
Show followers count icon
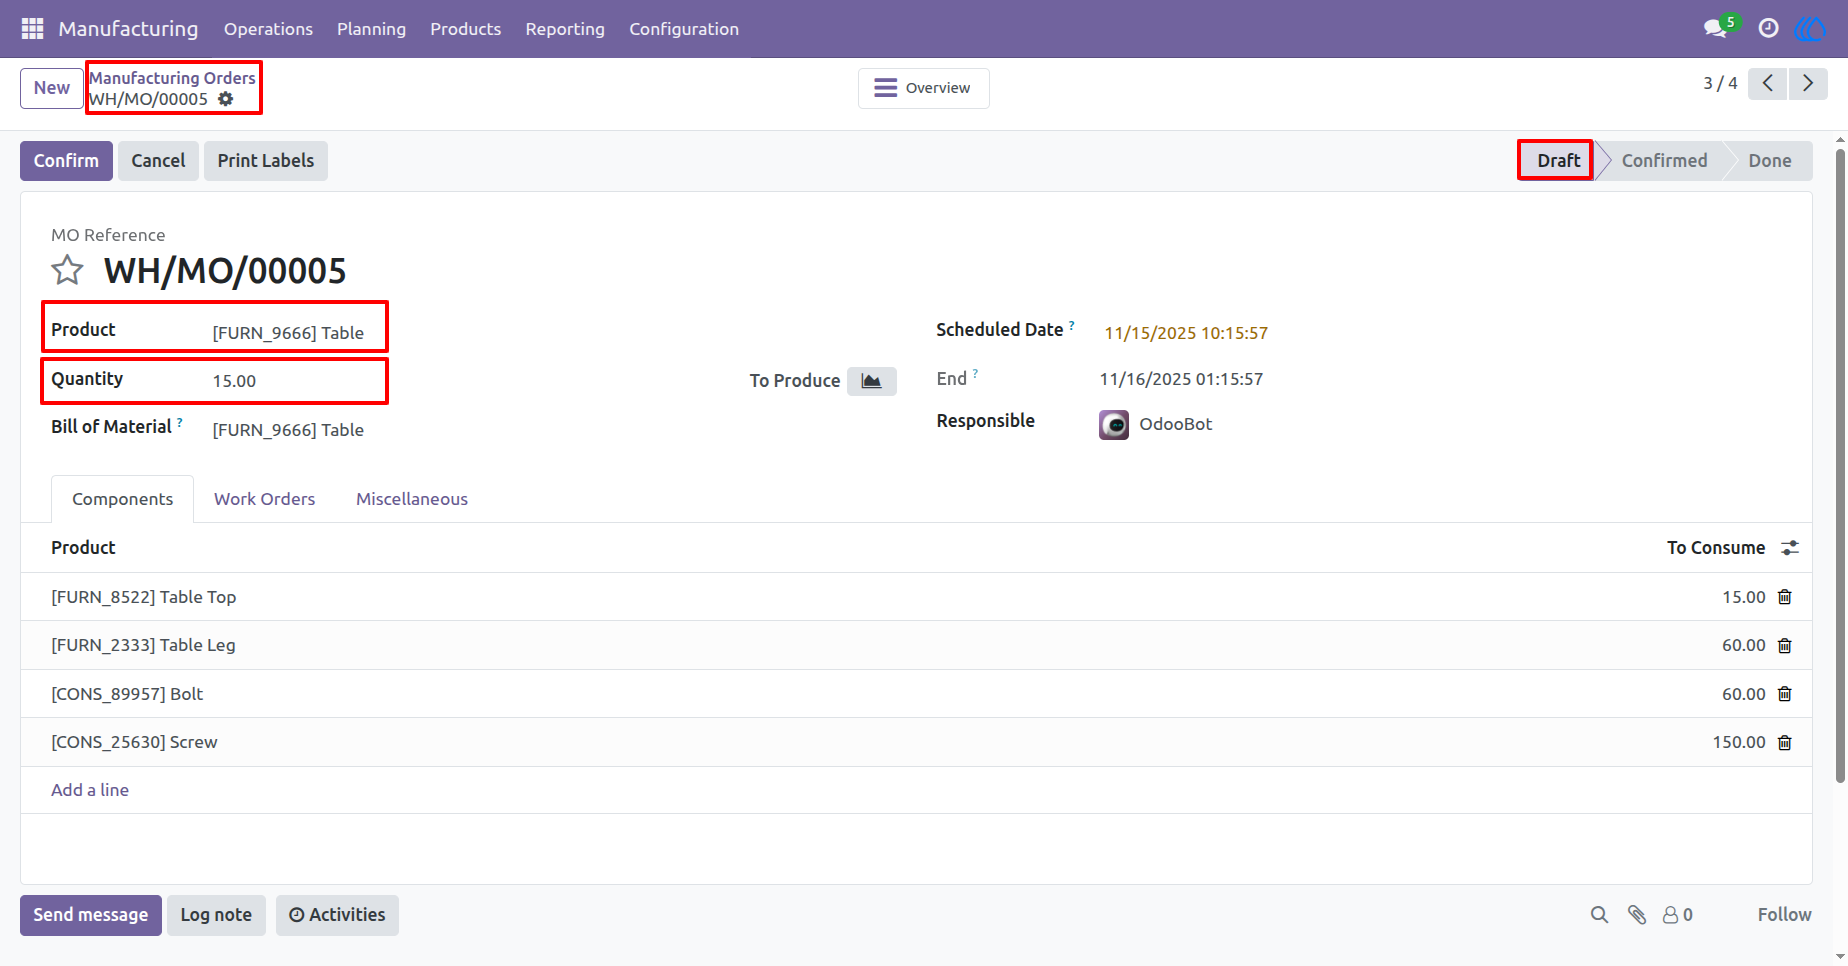[1678, 915]
